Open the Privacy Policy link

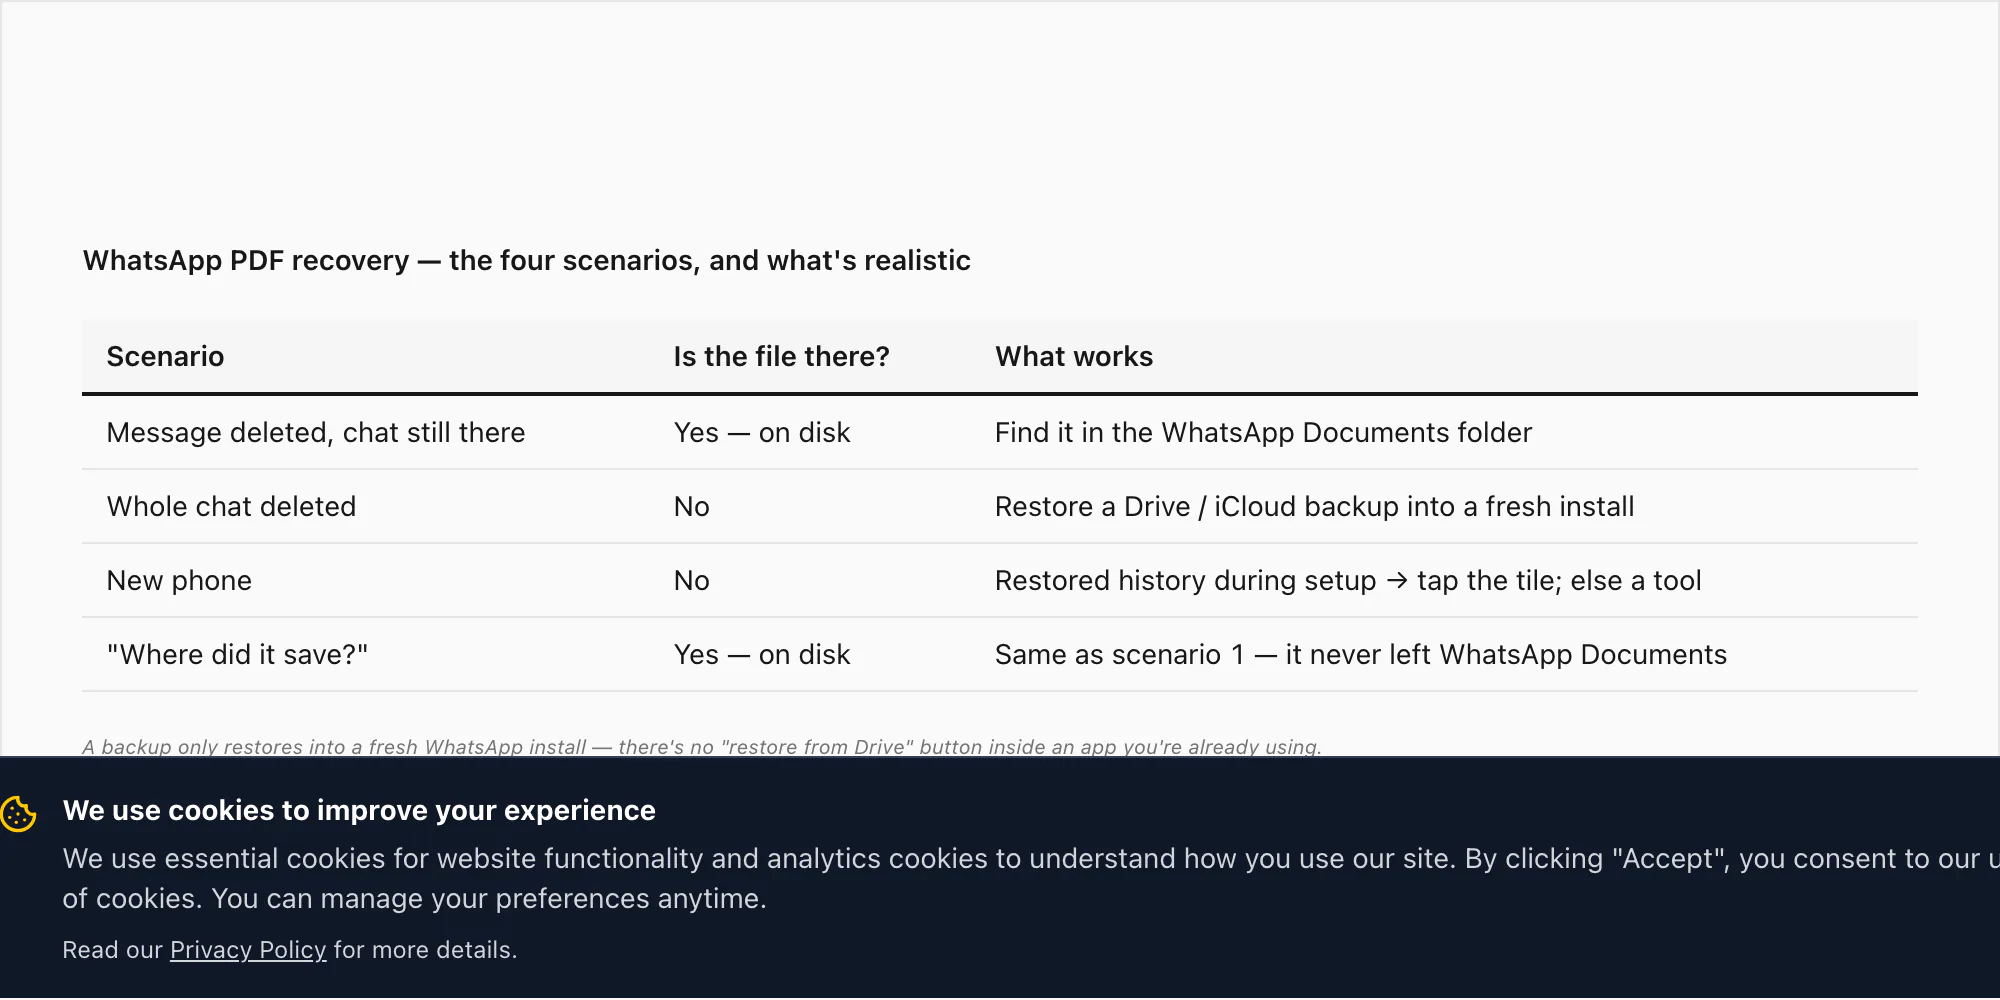click(248, 950)
